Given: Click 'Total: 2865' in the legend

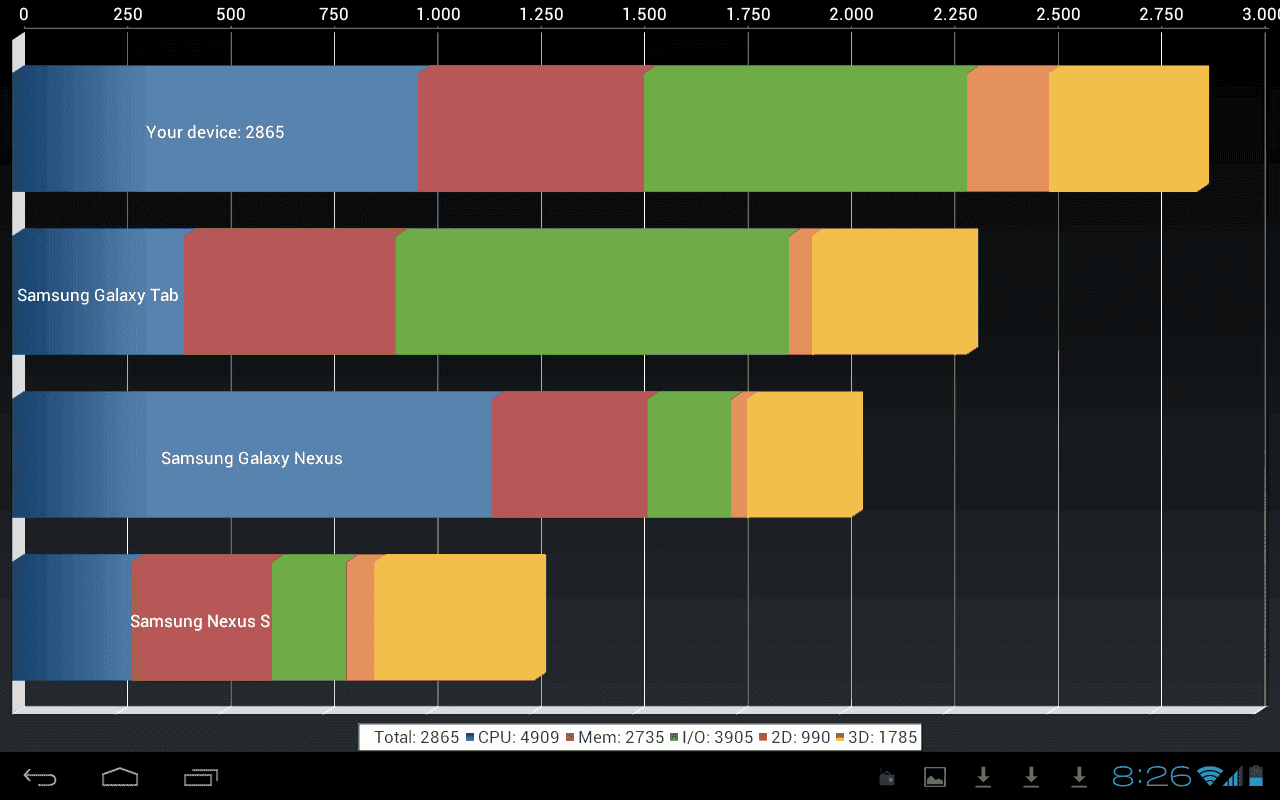Looking at the screenshot, I should (416, 737).
